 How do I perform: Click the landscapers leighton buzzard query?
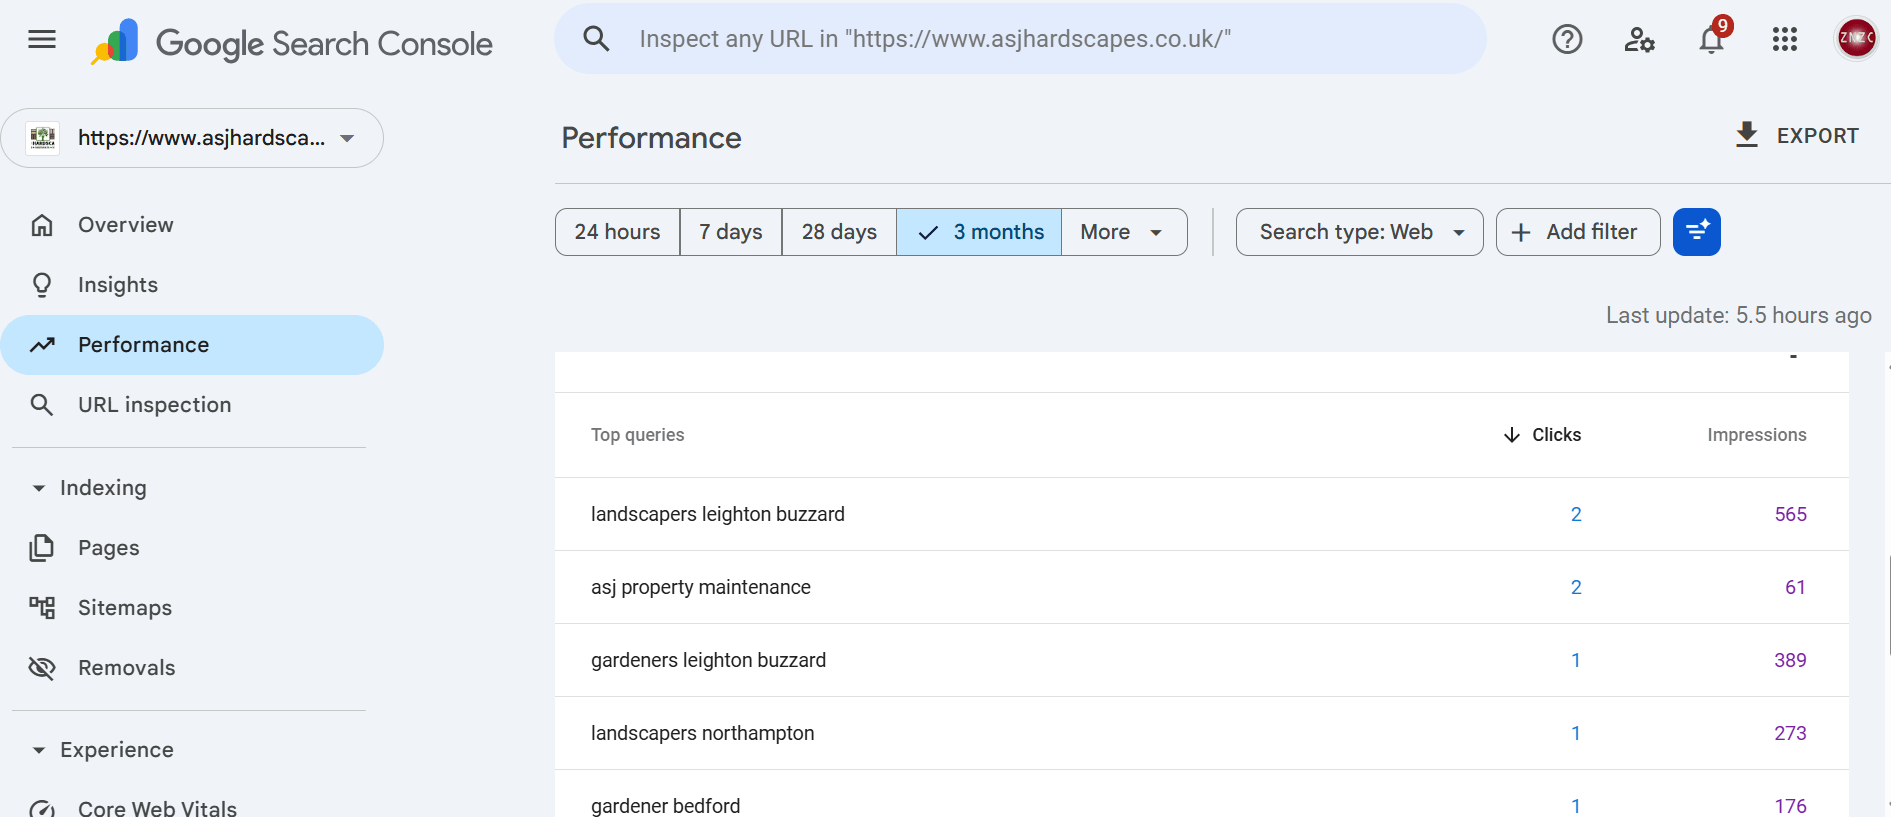click(x=717, y=514)
